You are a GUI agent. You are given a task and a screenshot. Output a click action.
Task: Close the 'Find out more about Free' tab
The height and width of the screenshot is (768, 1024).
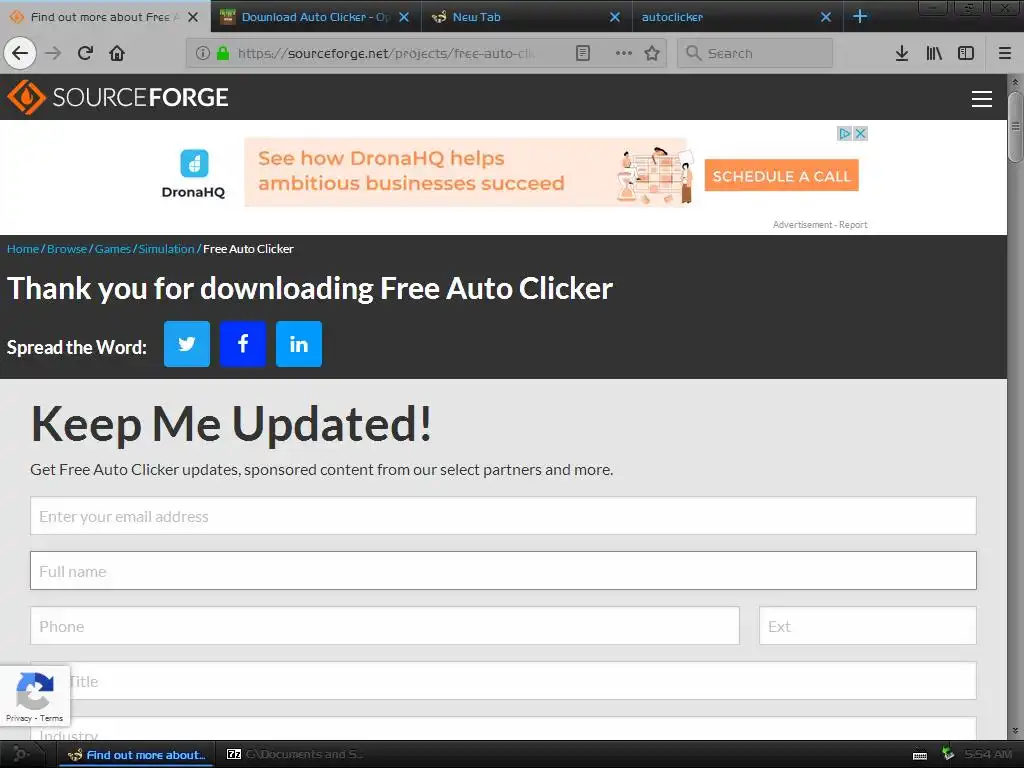coord(193,17)
